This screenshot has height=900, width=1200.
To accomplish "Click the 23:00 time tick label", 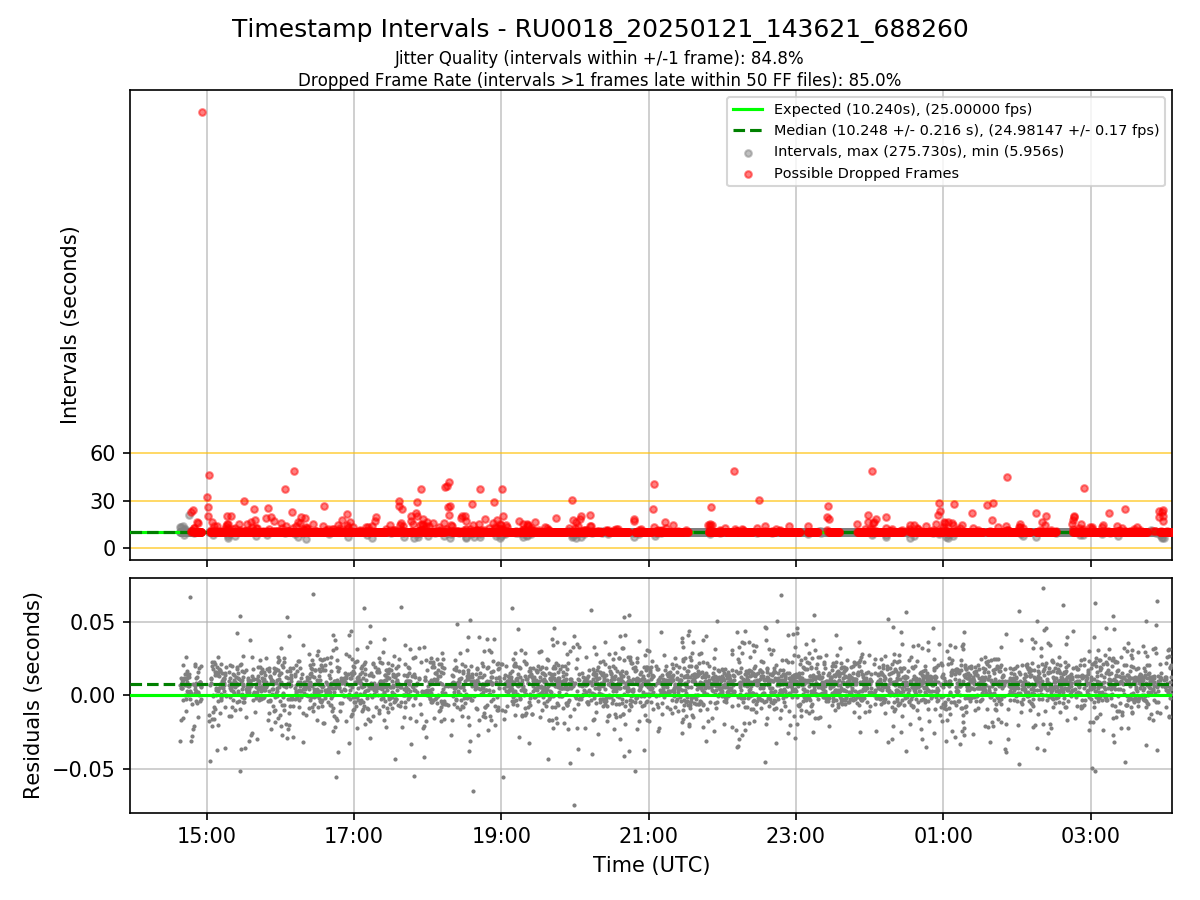I will click(x=796, y=834).
